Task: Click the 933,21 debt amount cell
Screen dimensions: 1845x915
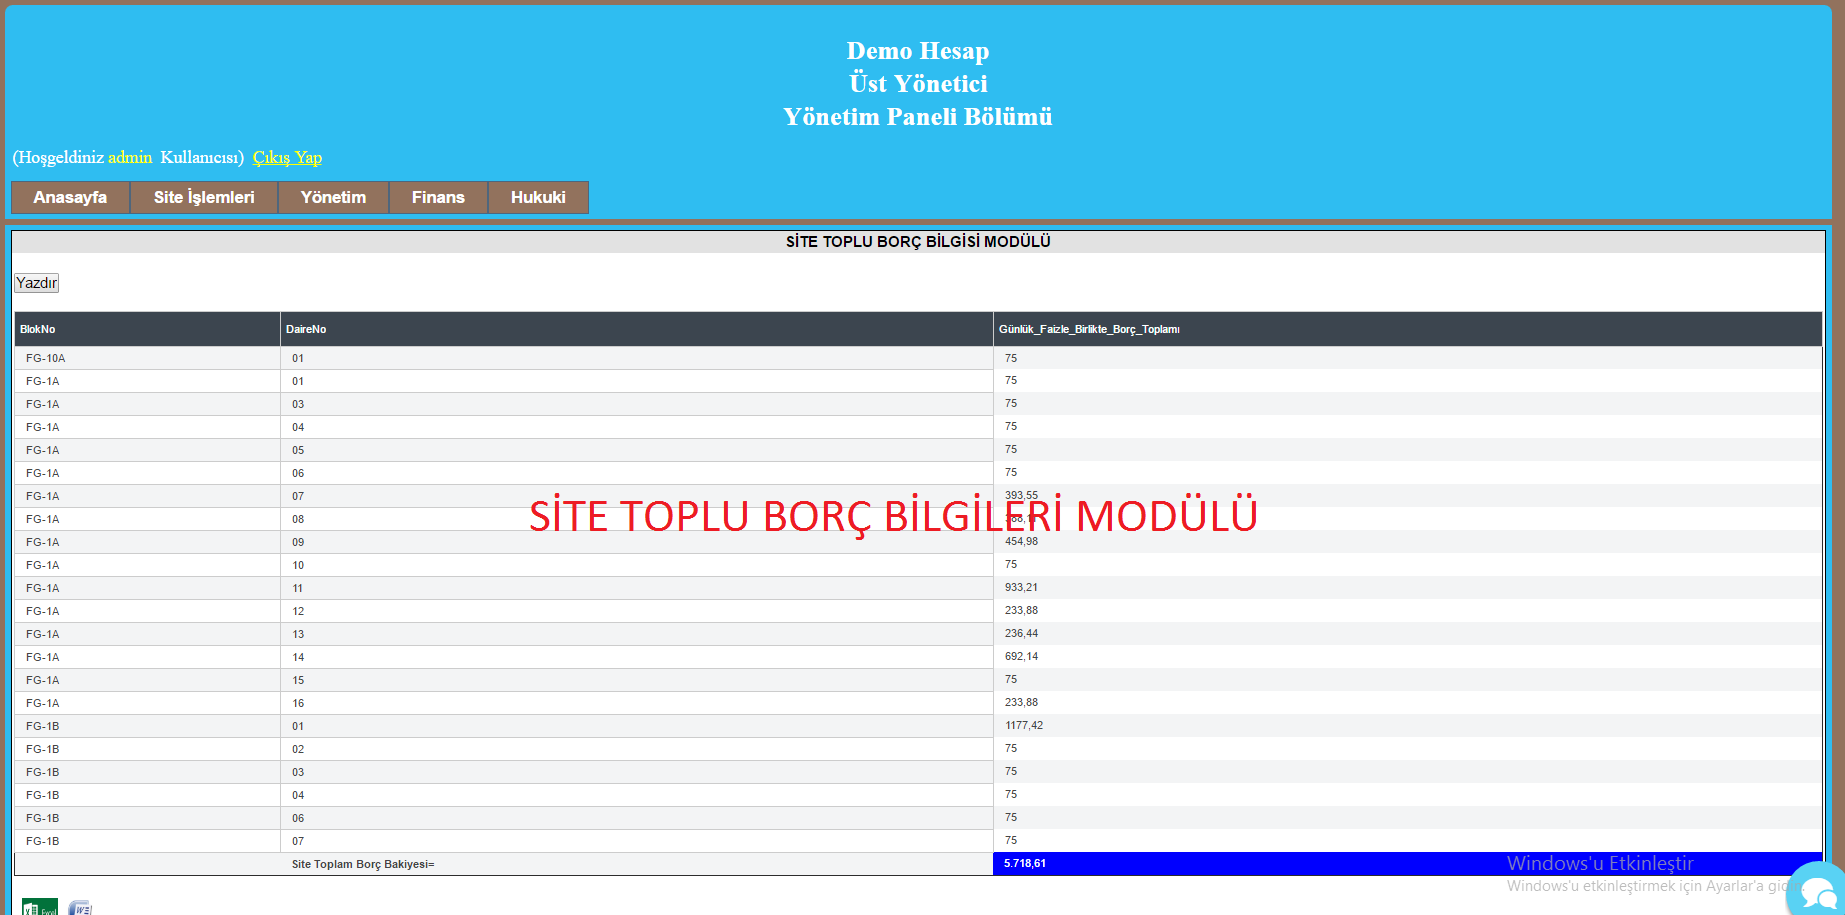Action: [1021, 587]
